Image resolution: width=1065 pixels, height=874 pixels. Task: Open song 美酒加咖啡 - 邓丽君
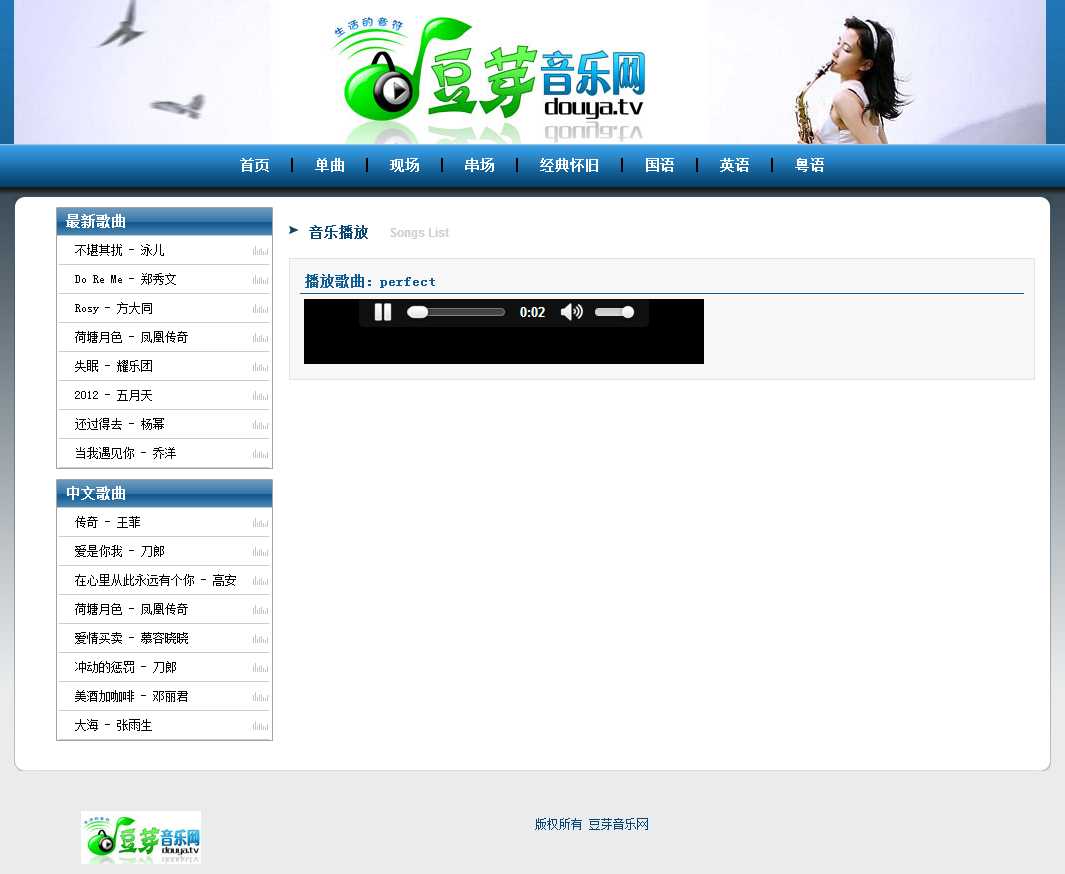[131, 696]
